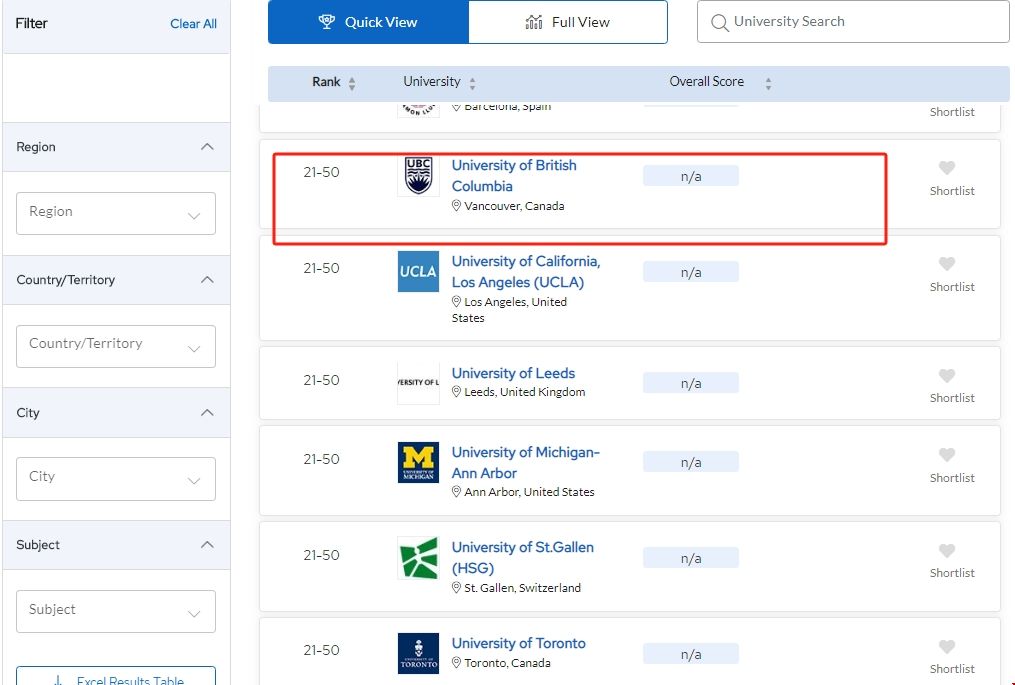Click the UBC university logo
This screenshot has height=685, width=1015.
coord(418,175)
